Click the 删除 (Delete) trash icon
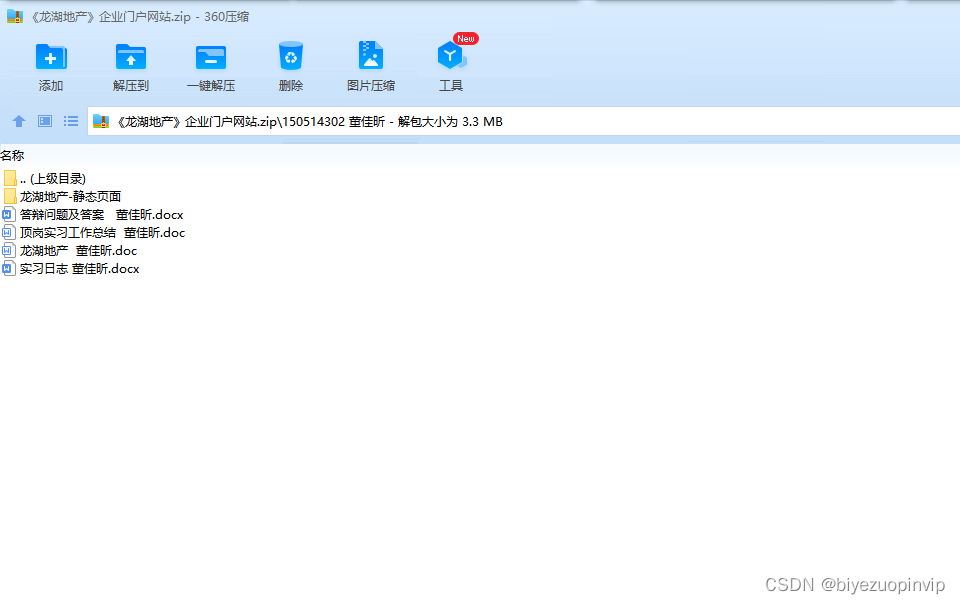Viewport: 960px width, 604px height. point(291,56)
